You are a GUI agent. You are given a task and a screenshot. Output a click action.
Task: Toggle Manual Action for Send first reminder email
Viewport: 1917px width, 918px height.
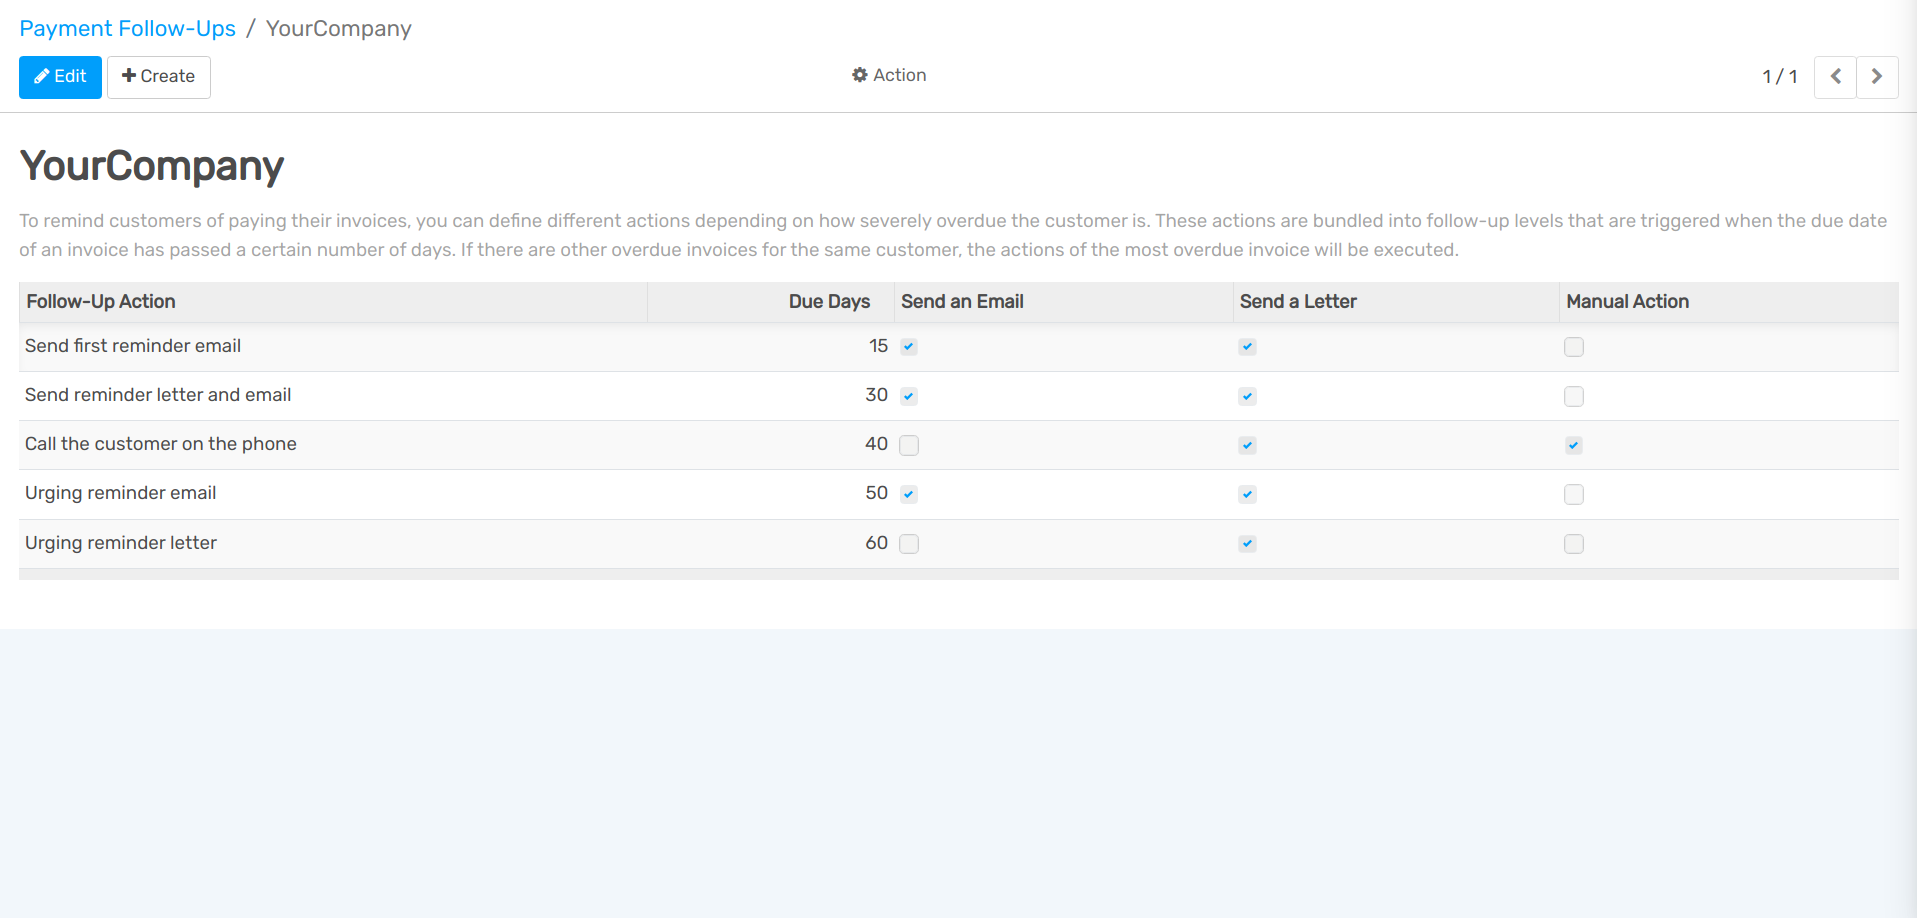point(1573,347)
